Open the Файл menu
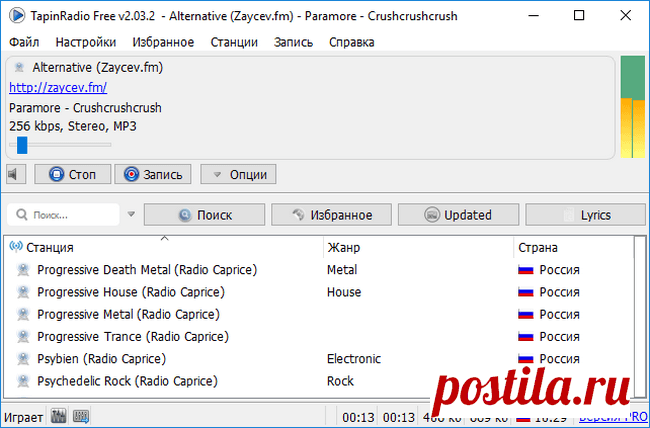 [24, 42]
